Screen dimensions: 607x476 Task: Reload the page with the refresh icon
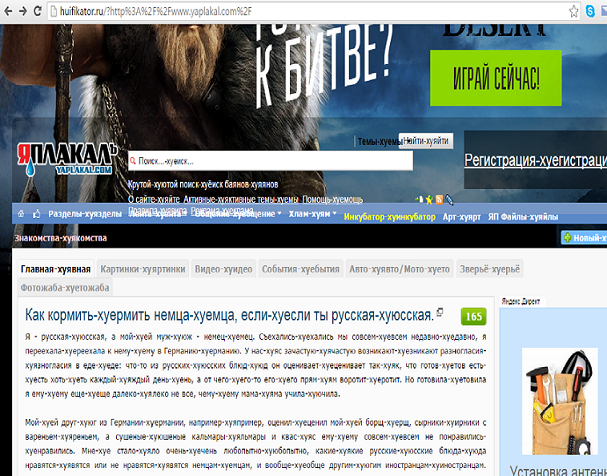tap(37, 11)
